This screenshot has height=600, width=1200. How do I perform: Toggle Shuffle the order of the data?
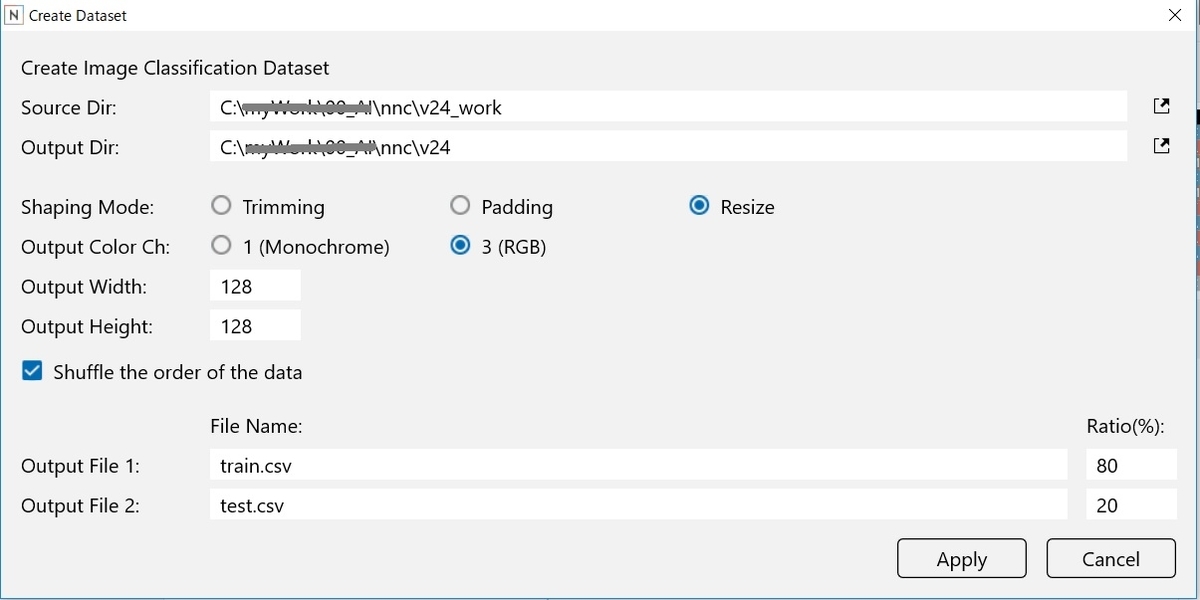click(32, 372)
